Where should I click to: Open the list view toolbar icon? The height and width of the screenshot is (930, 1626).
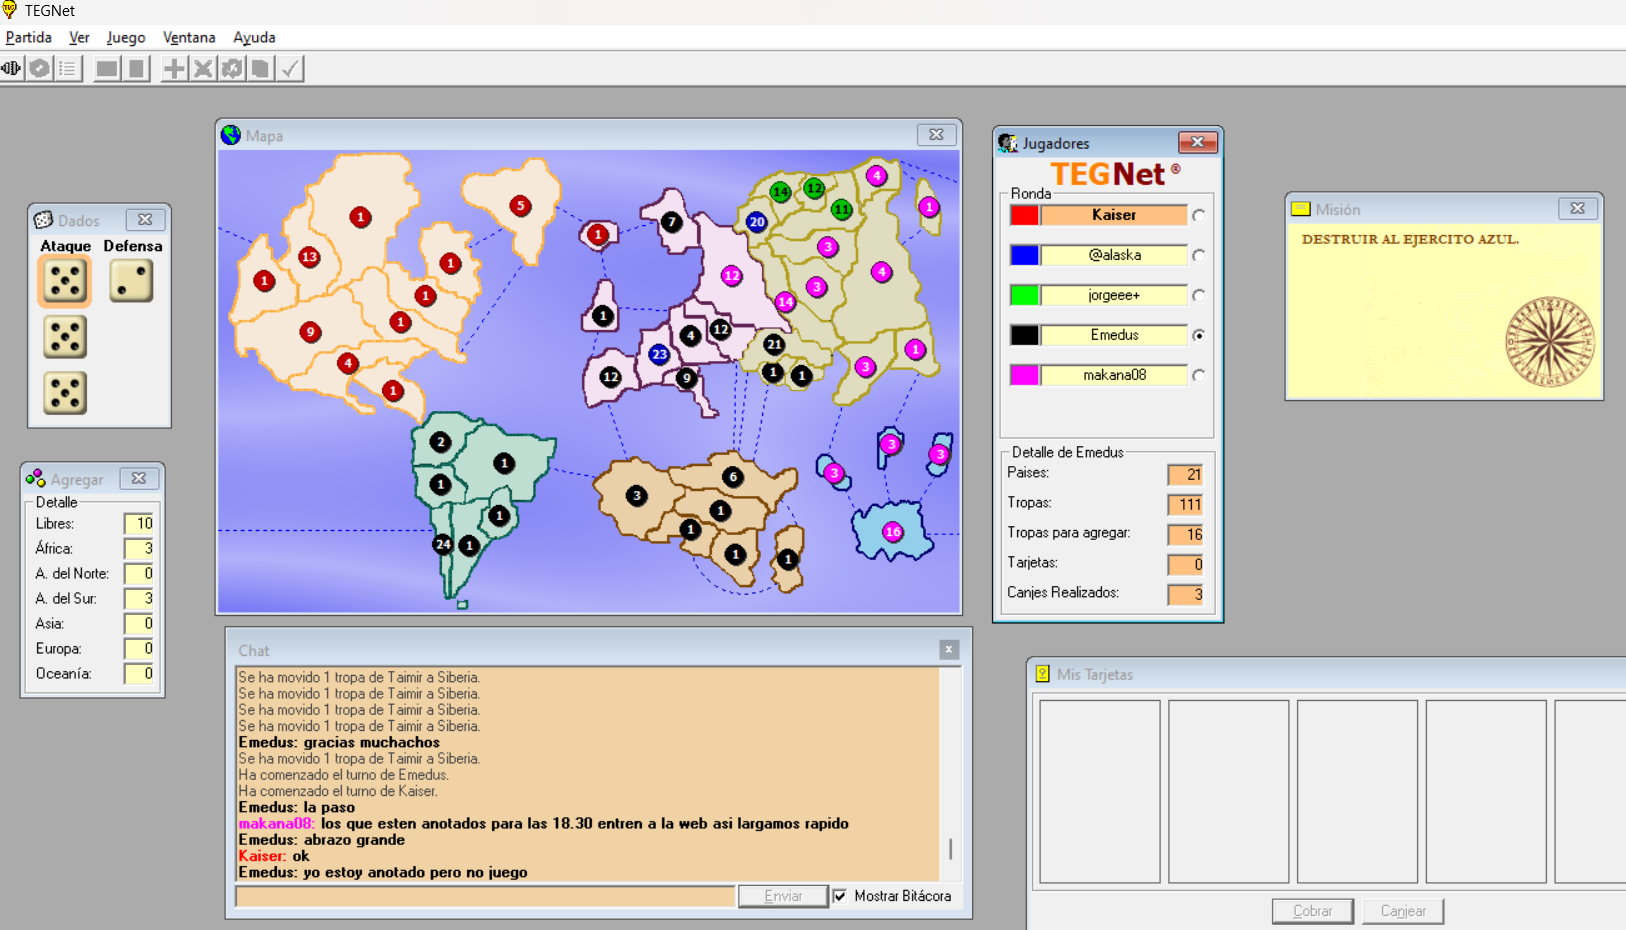pyautogui.click(x=68, y=68)
